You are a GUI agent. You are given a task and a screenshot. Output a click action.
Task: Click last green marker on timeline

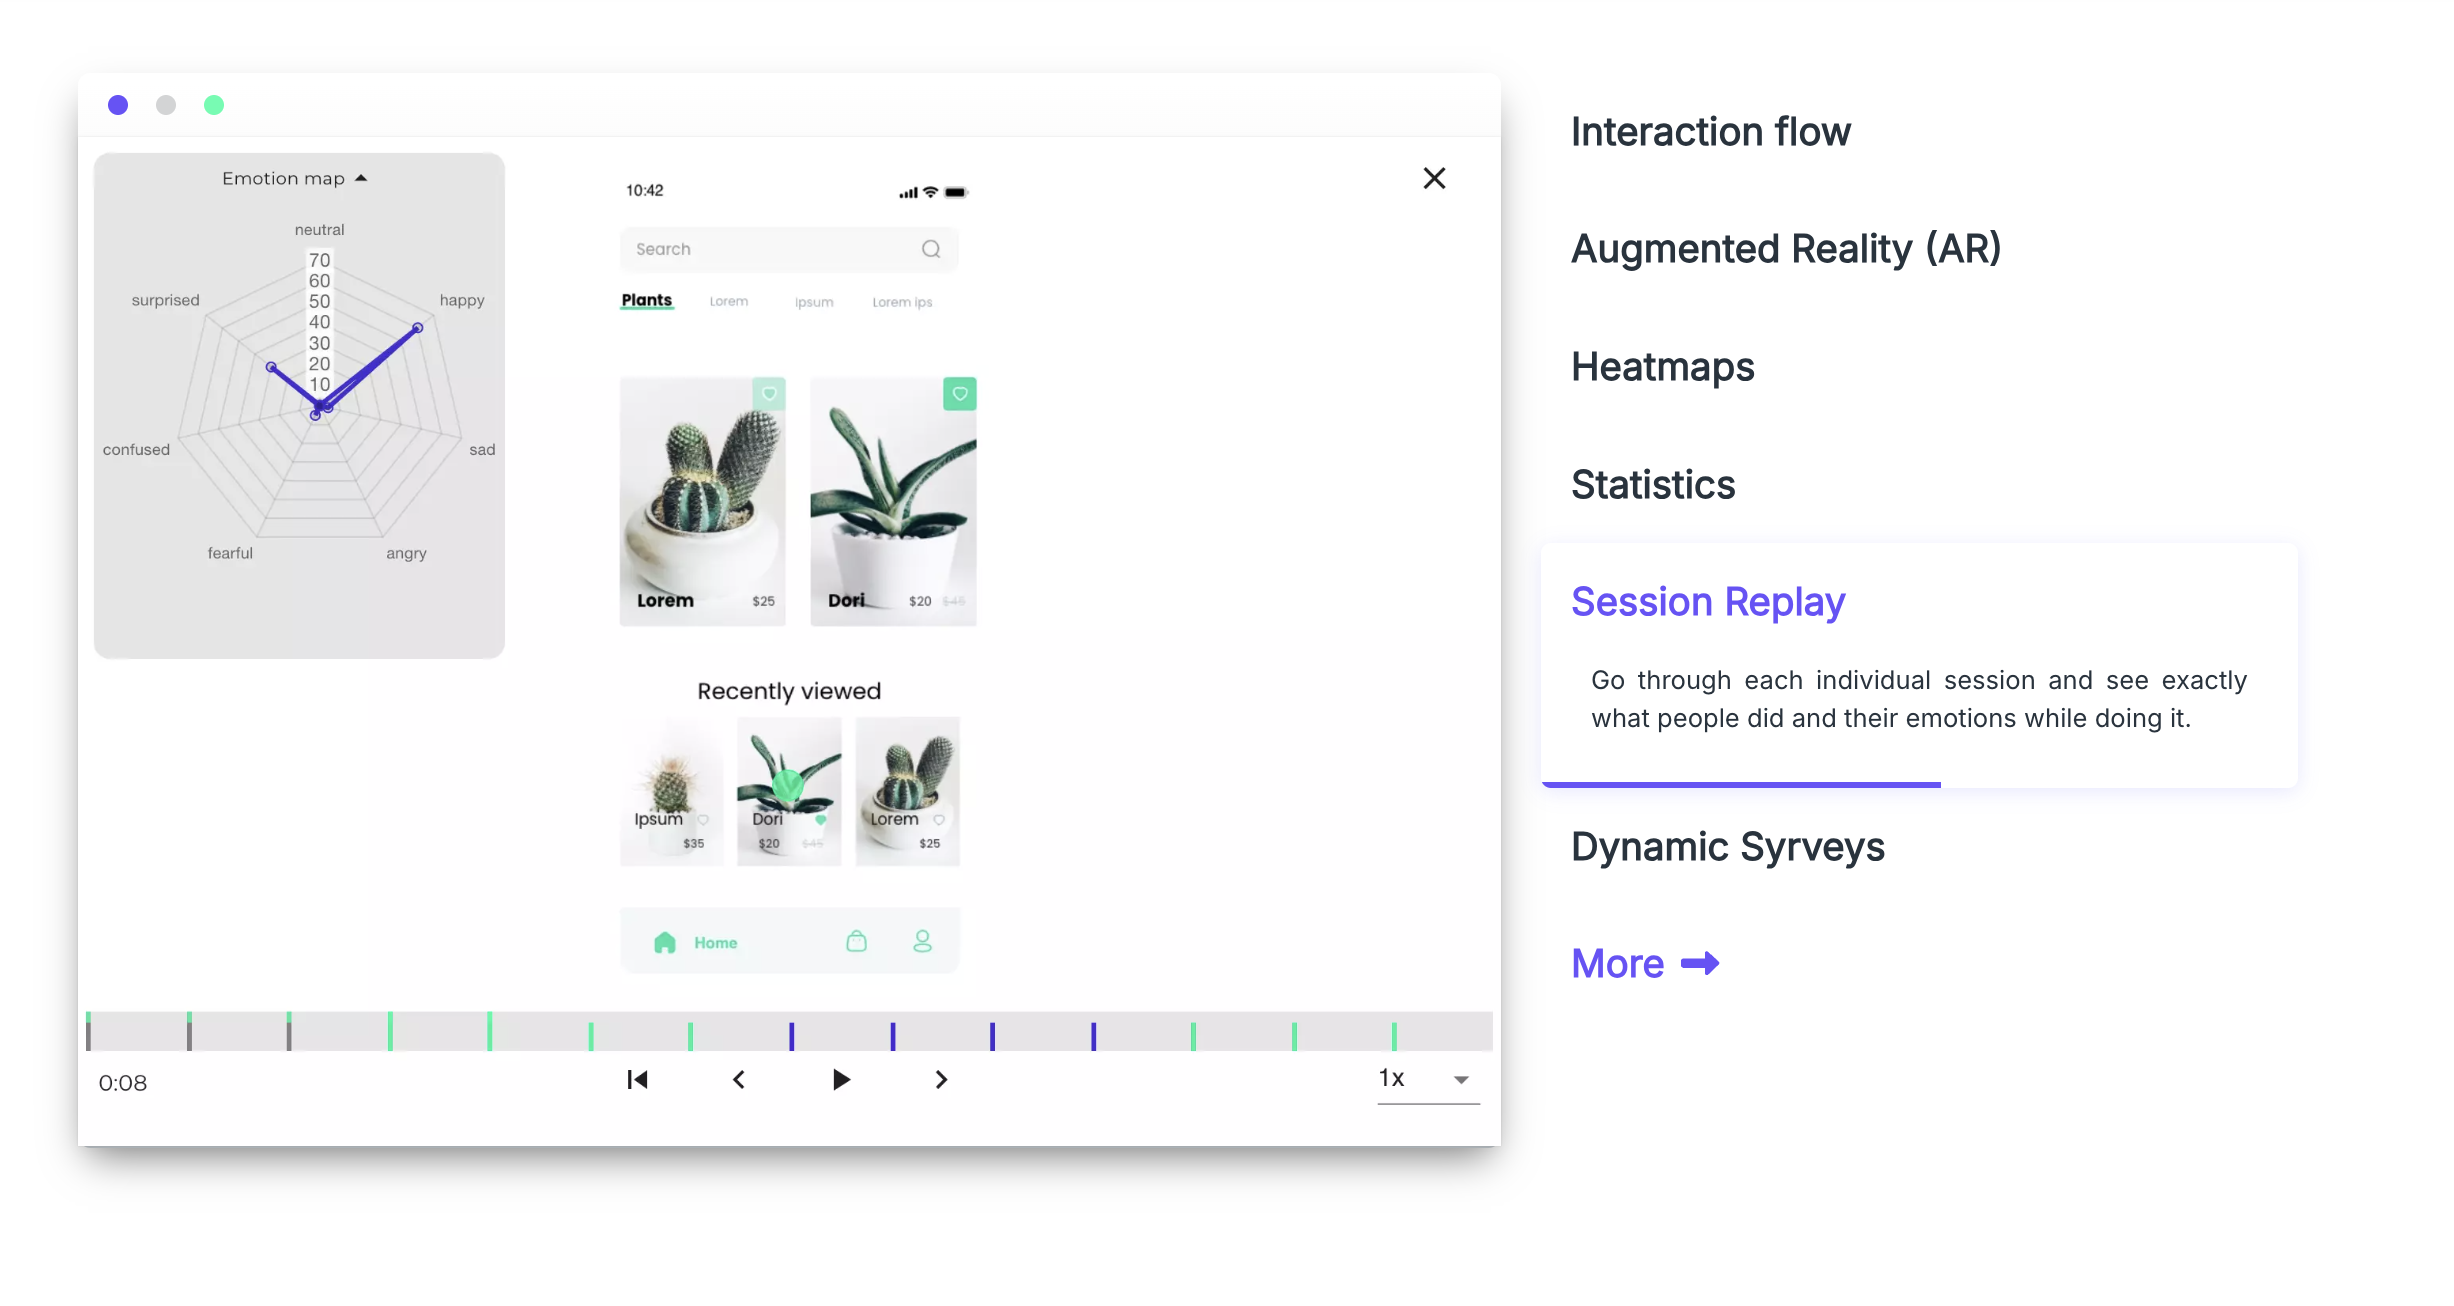(1394, 1036)
